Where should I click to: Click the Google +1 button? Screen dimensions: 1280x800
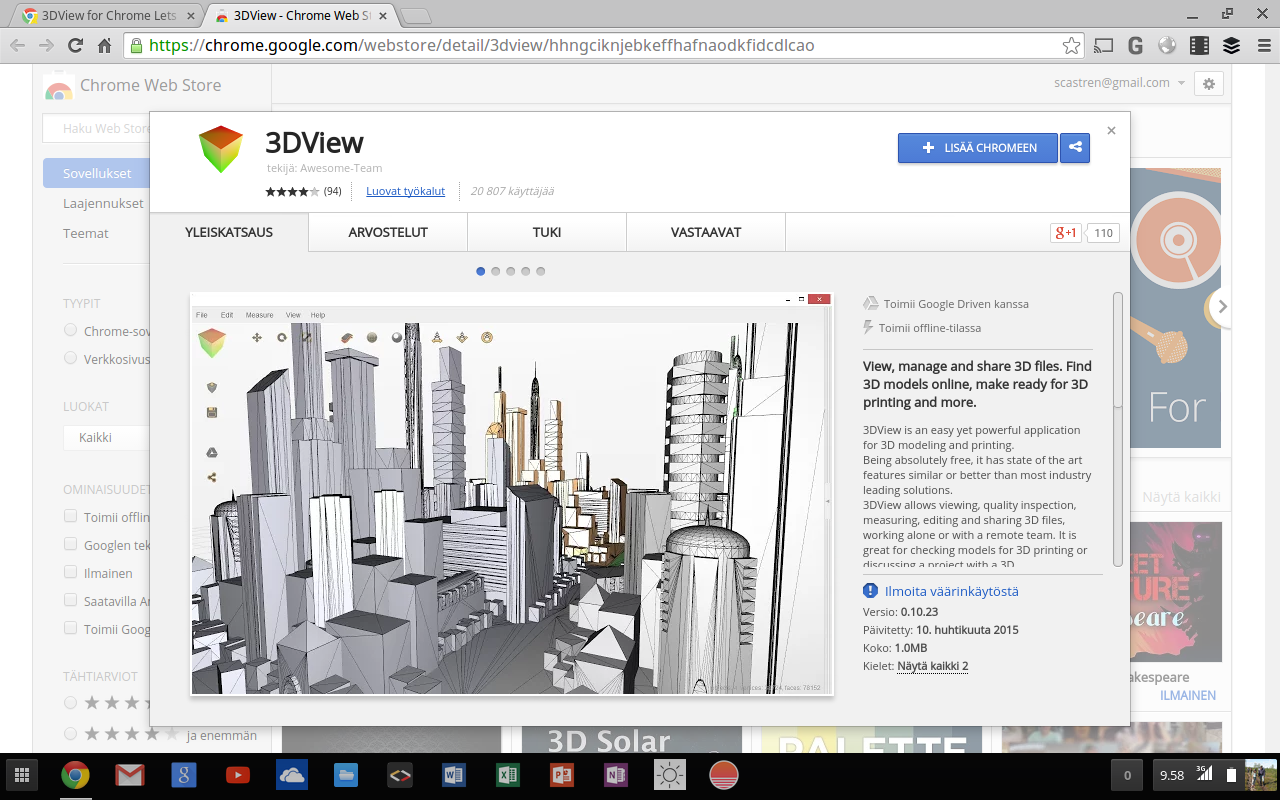click(1066, 233)
